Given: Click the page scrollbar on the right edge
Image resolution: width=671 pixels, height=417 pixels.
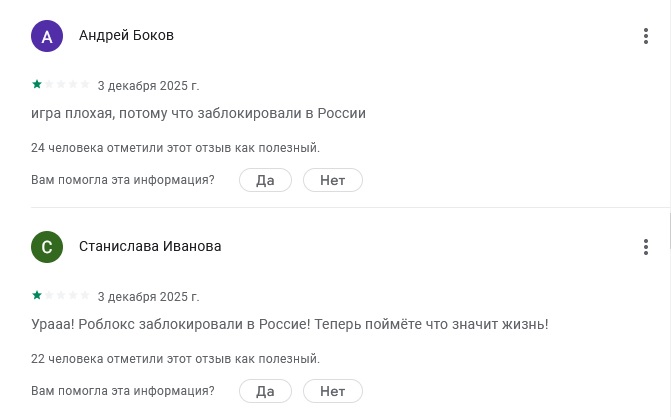Looking at the screenshot, I should pyautogui.click(x=668, y=230).
